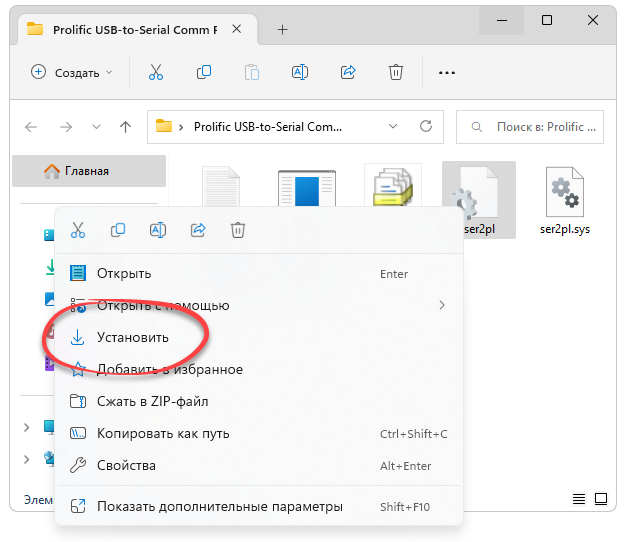Click the Share icon in the context menu

click(x=198, y=230)
